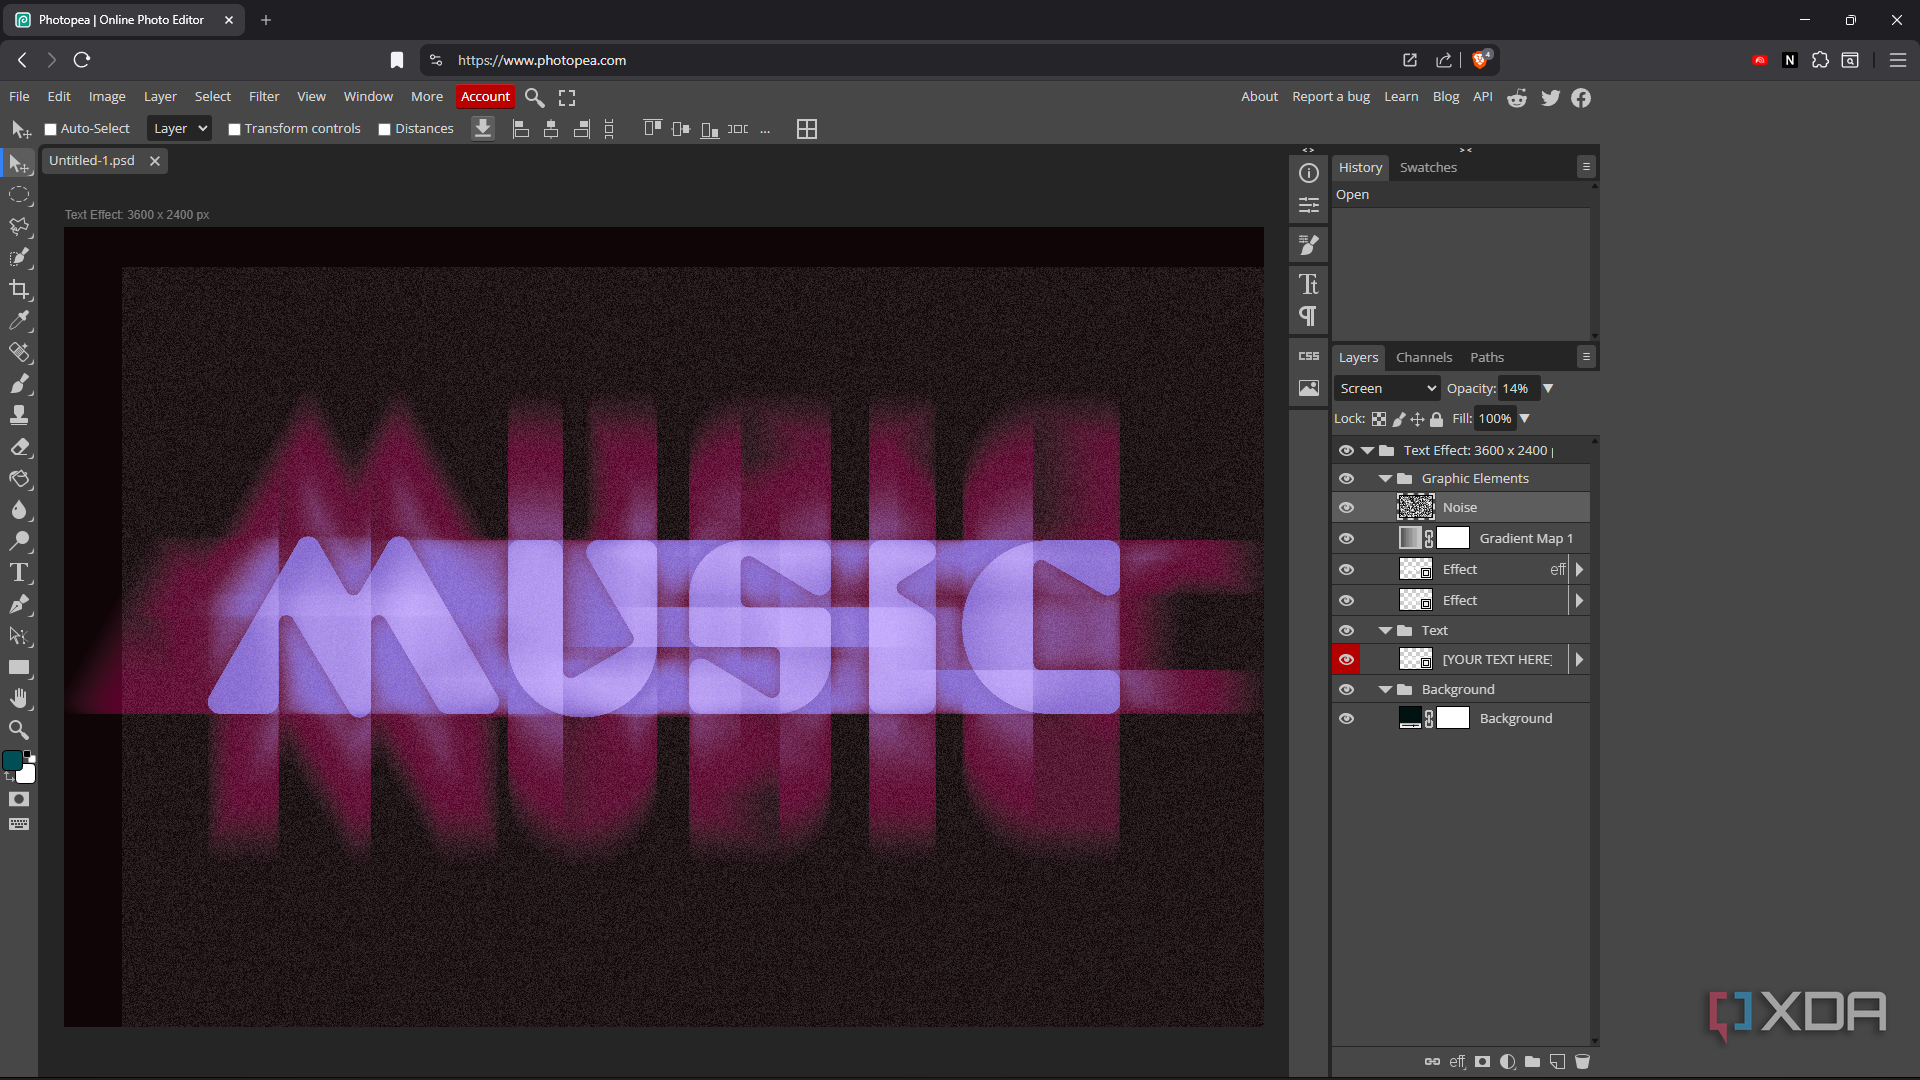Screen dimensions: 1920x1080
Task: Hide the Gradient Map 1 layer
Action: pos(1346,539)
